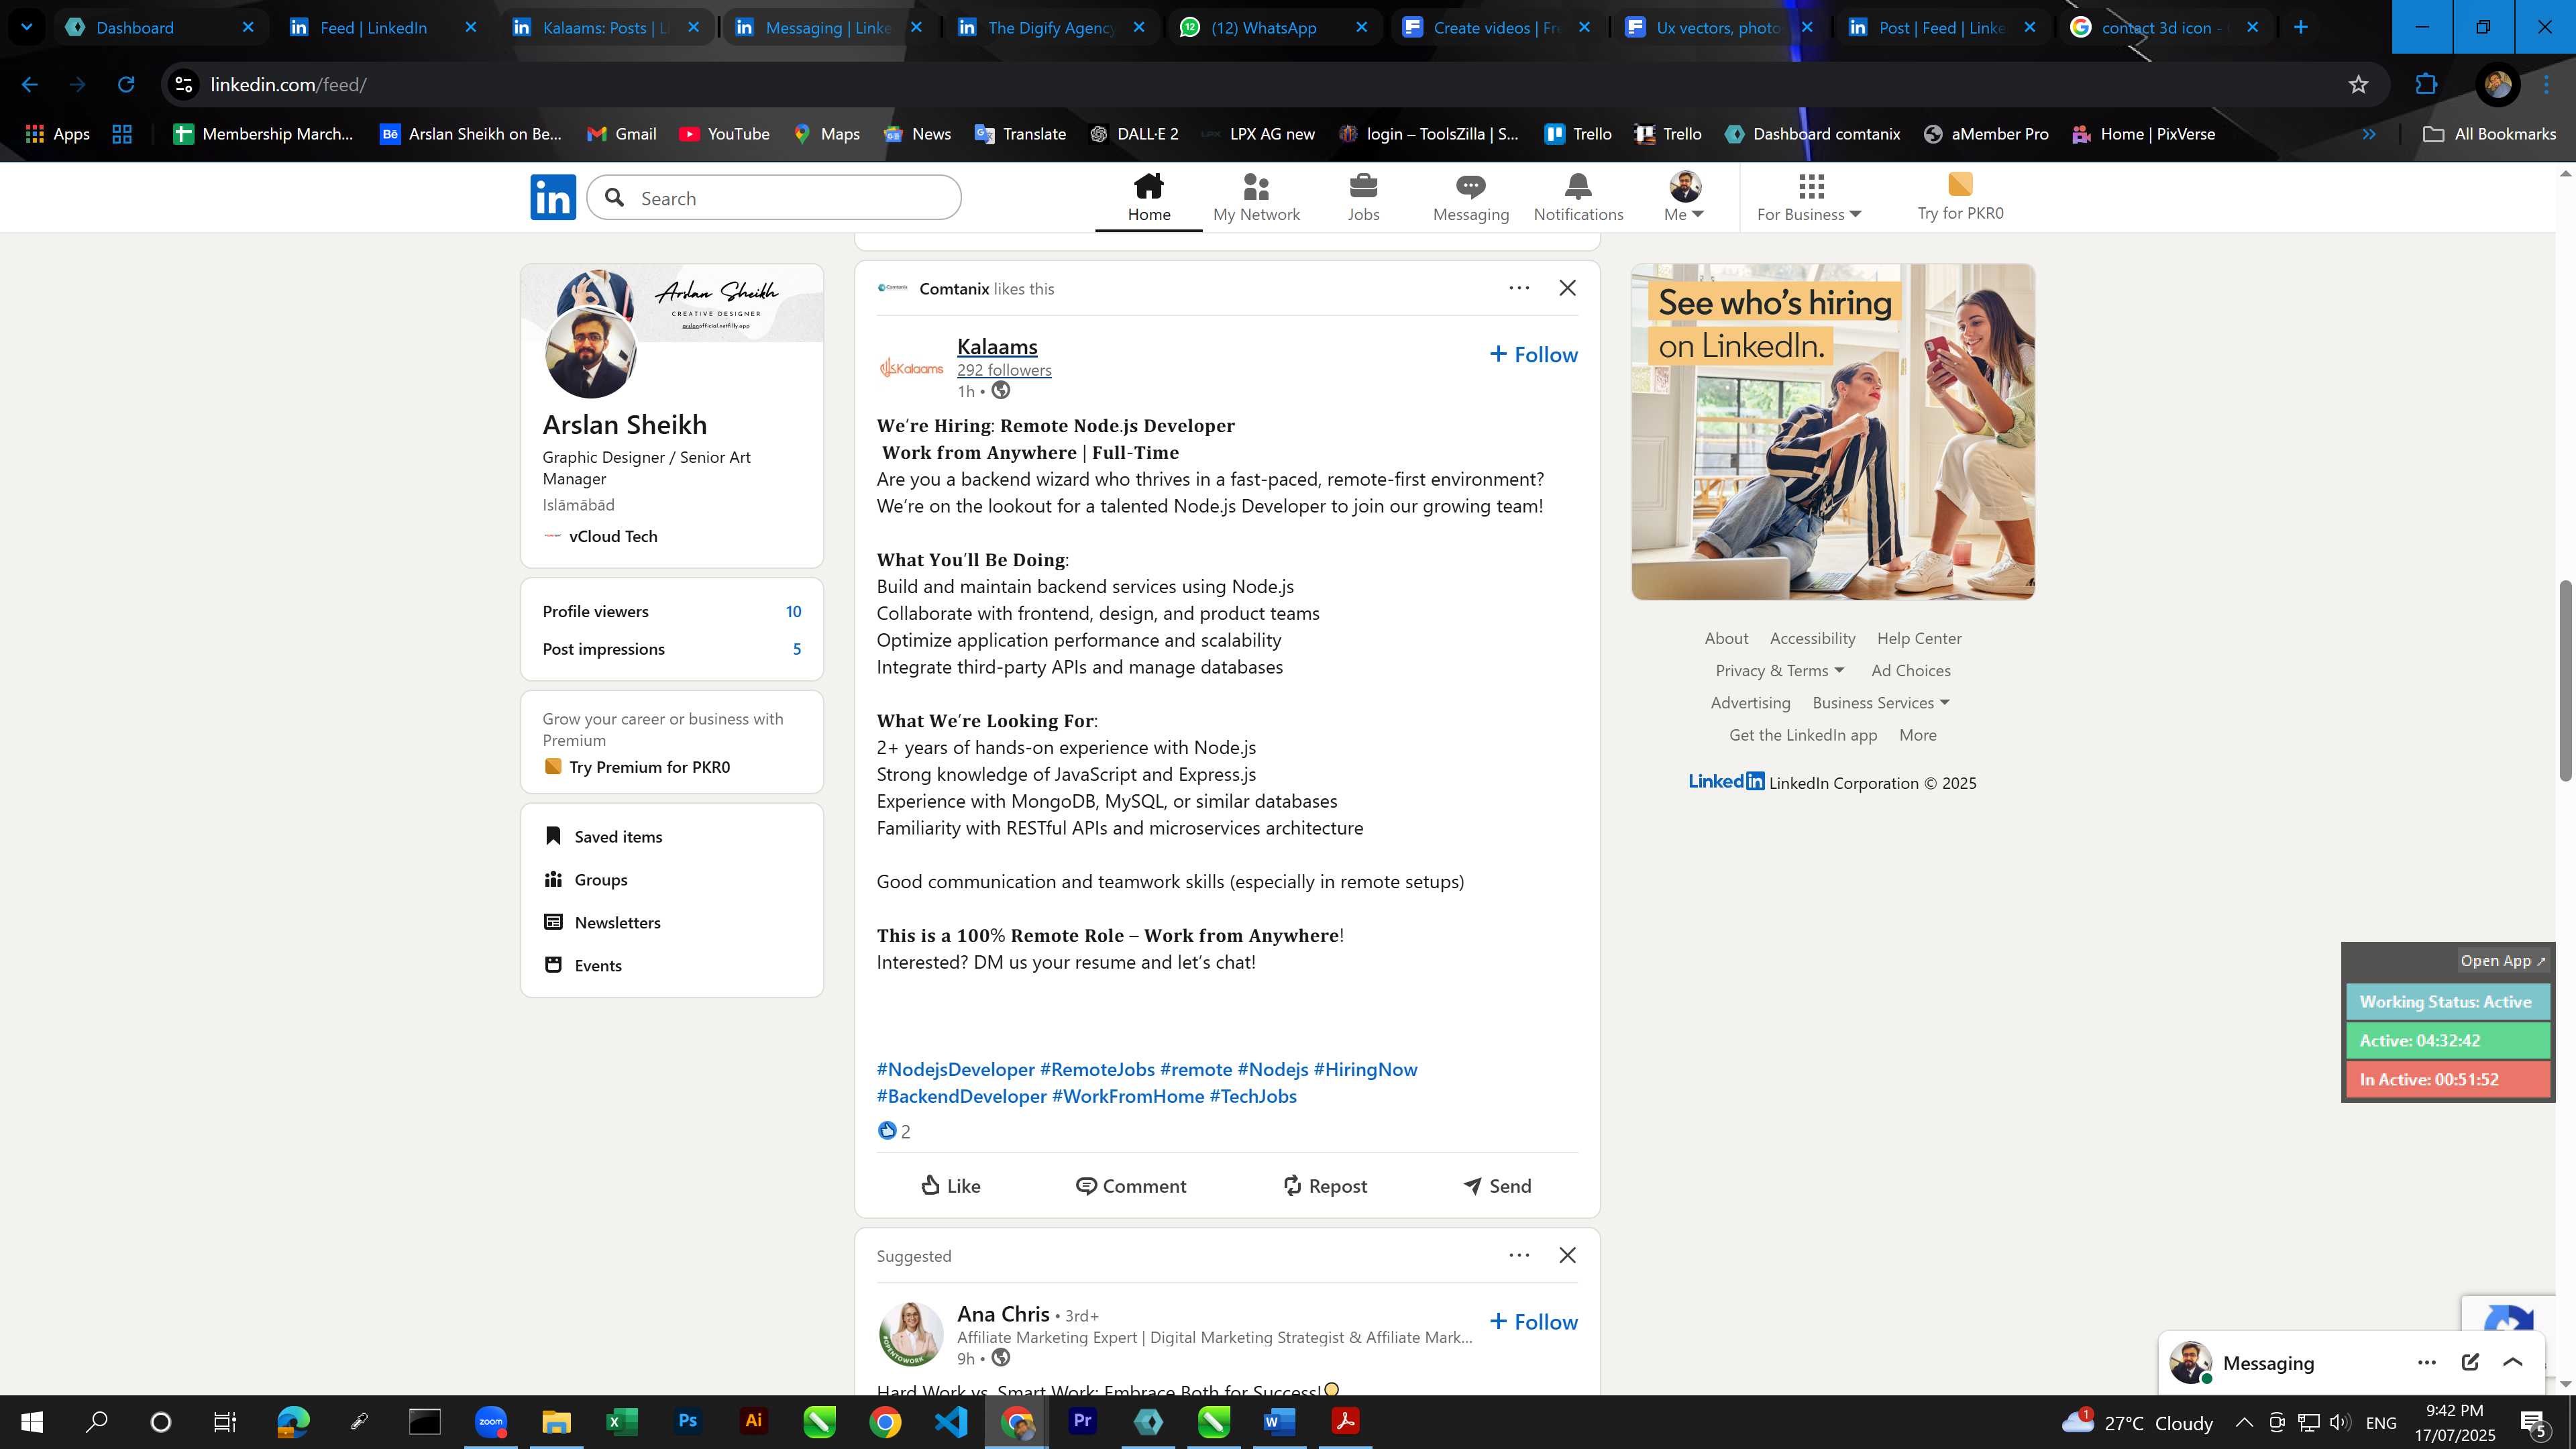Viewport: 2576px width, 1449px height.
Task: Show hidden system tray icons
Action: tap(2244, 1422)
